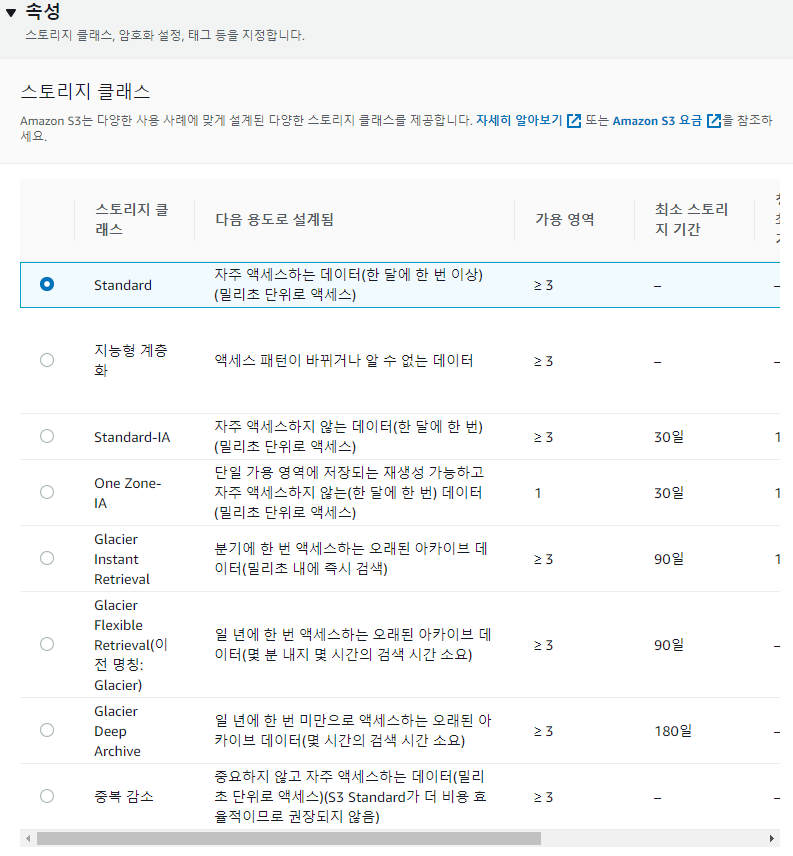The height and width of the screenshot is (856, 793).
Task: Click the scroll right arrow of horizontal scrollbar
Action: [x=772, y=839]
